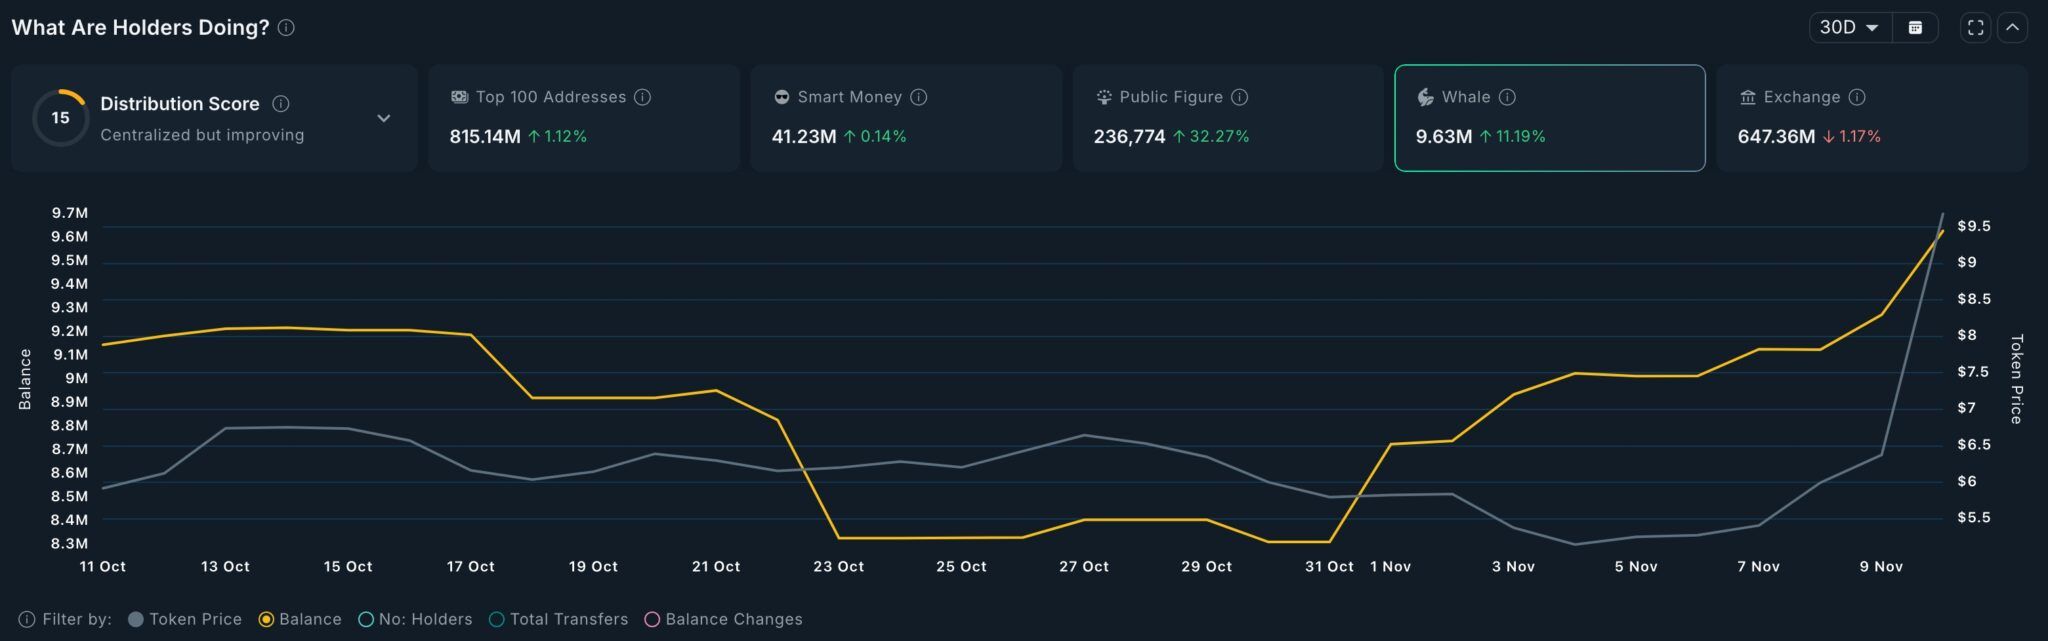This screenshot has height=641, width=2048.
Task: Select the Top 100 Addresses card
Action: tap(583, 118)
